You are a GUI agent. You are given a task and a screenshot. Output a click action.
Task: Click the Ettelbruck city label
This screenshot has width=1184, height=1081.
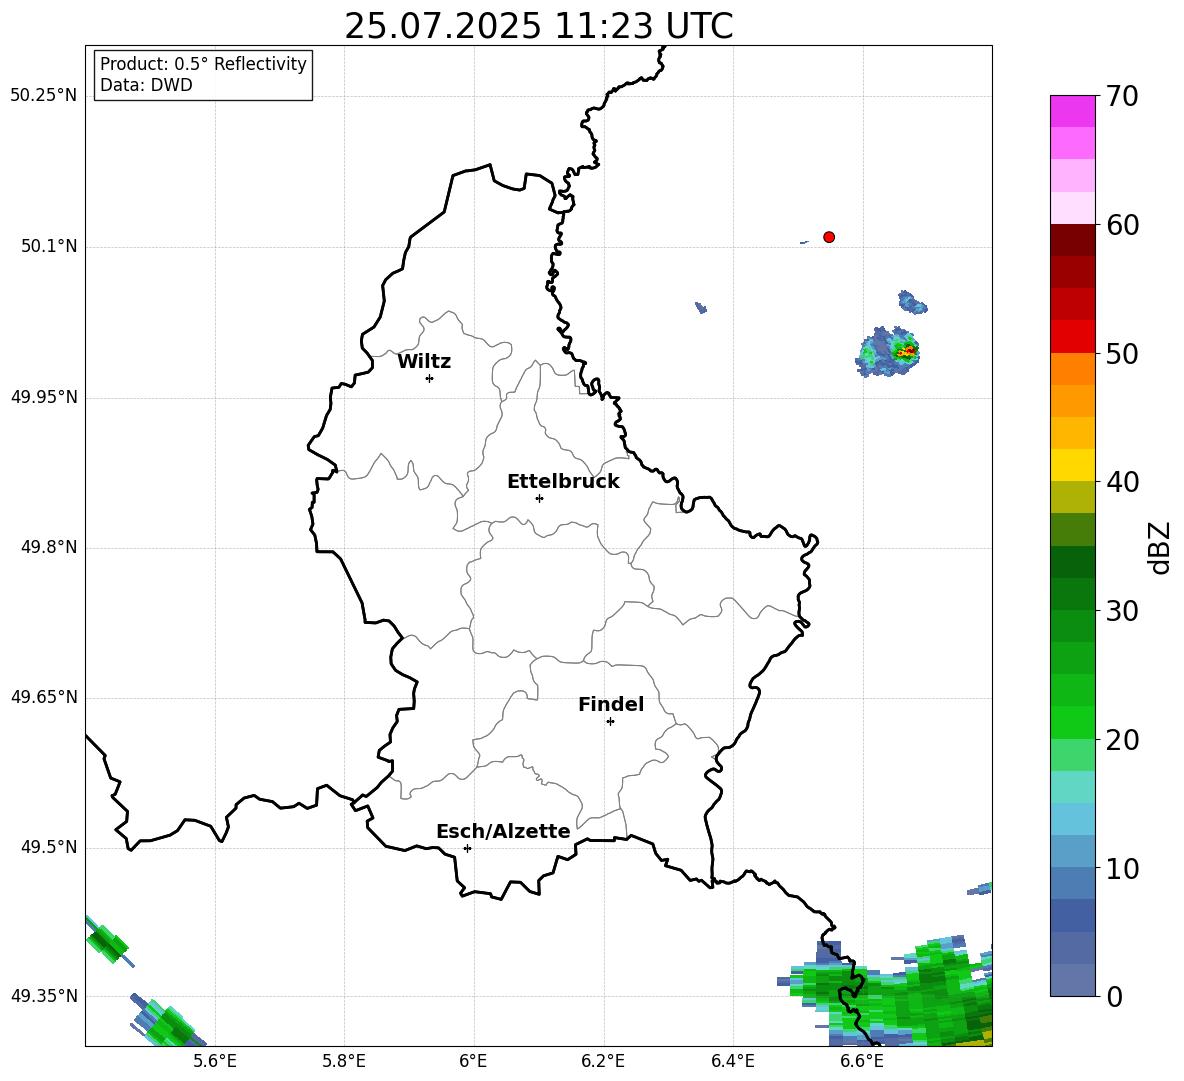coord(563,482)
